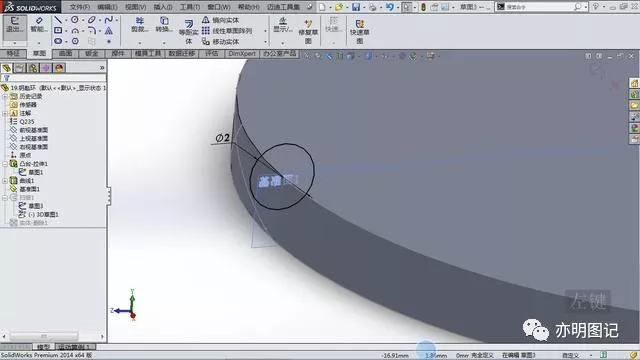Viewport: 640px width, 360px height.
Task: Select the Circle sketch tool
Action: (x=75, y=20)
